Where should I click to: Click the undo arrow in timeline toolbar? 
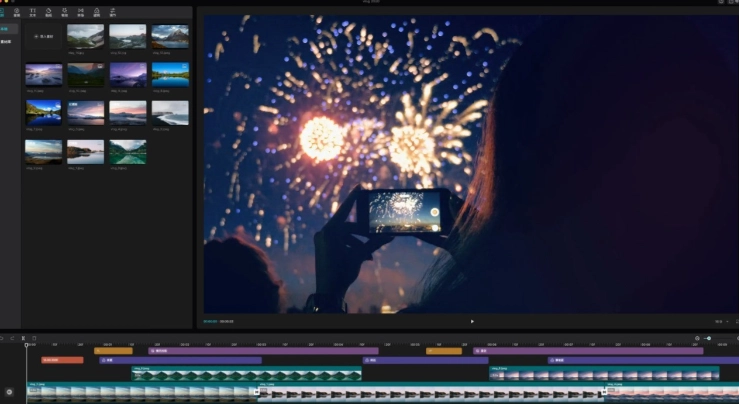coord(3,338)
